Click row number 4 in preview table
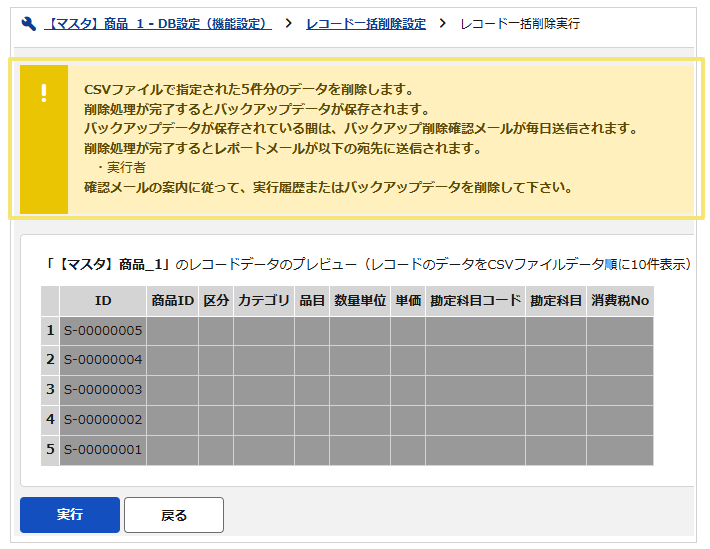The image size is (710, 549). point(50,419)
